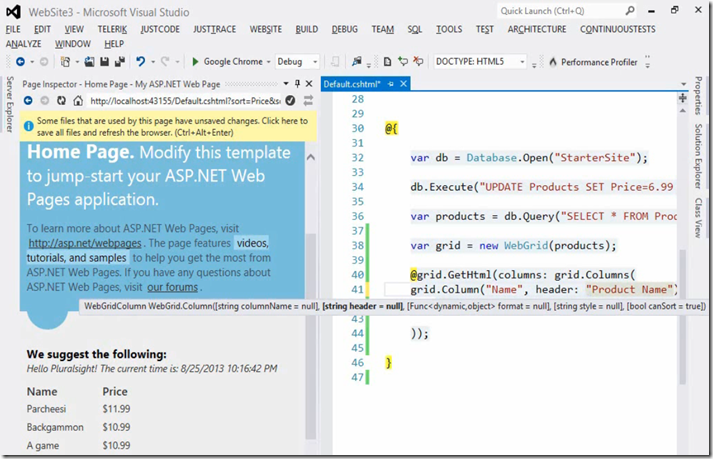Open the Properties side tab
713x459 pixels.
tap(698, 96)
